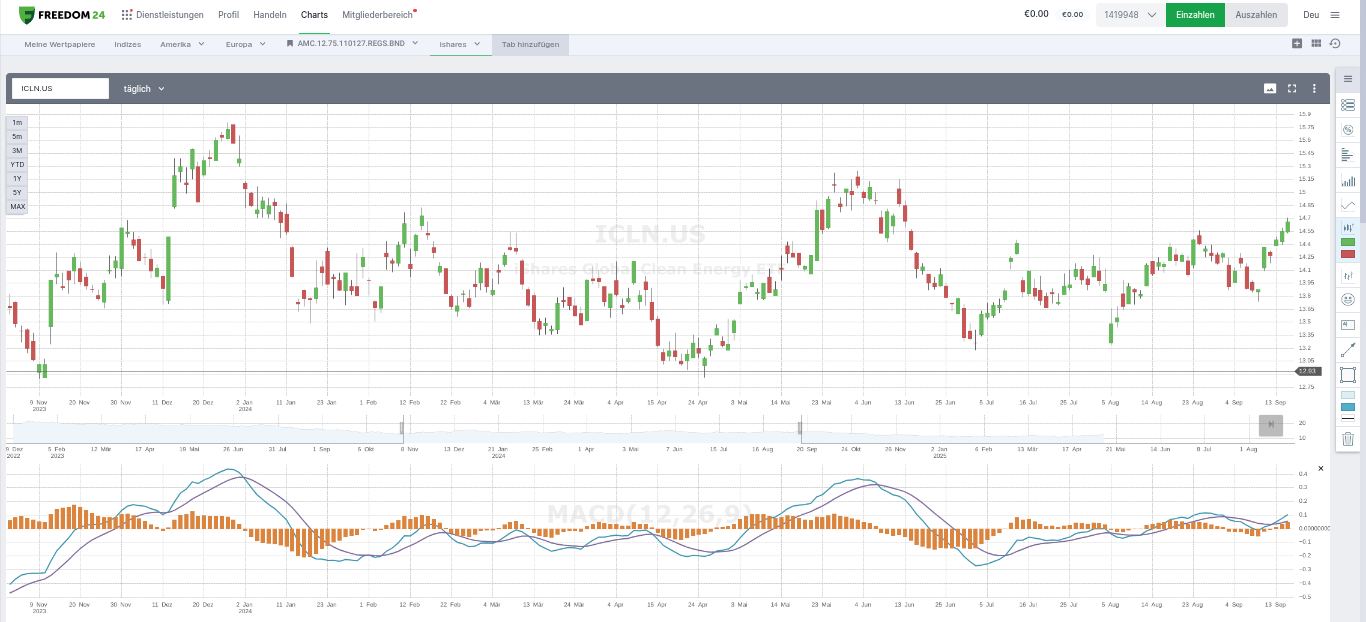Pick the green up-candle color swatch
This screenshot has height=622, width=1366.
point(1347,242)
